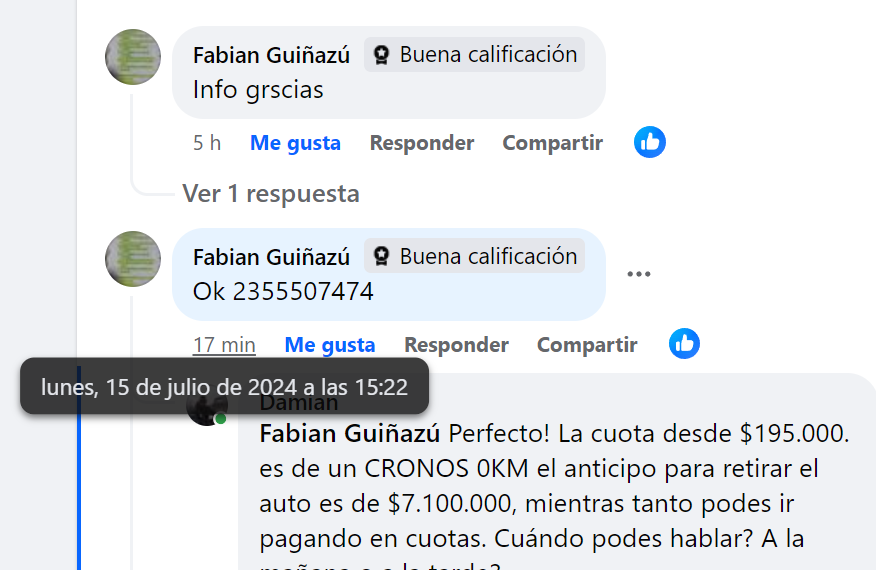Click Fabian Guiñazú mention in Damian's reply
The width and height of the screenshot is (876, 570).
tap(350, 434)
